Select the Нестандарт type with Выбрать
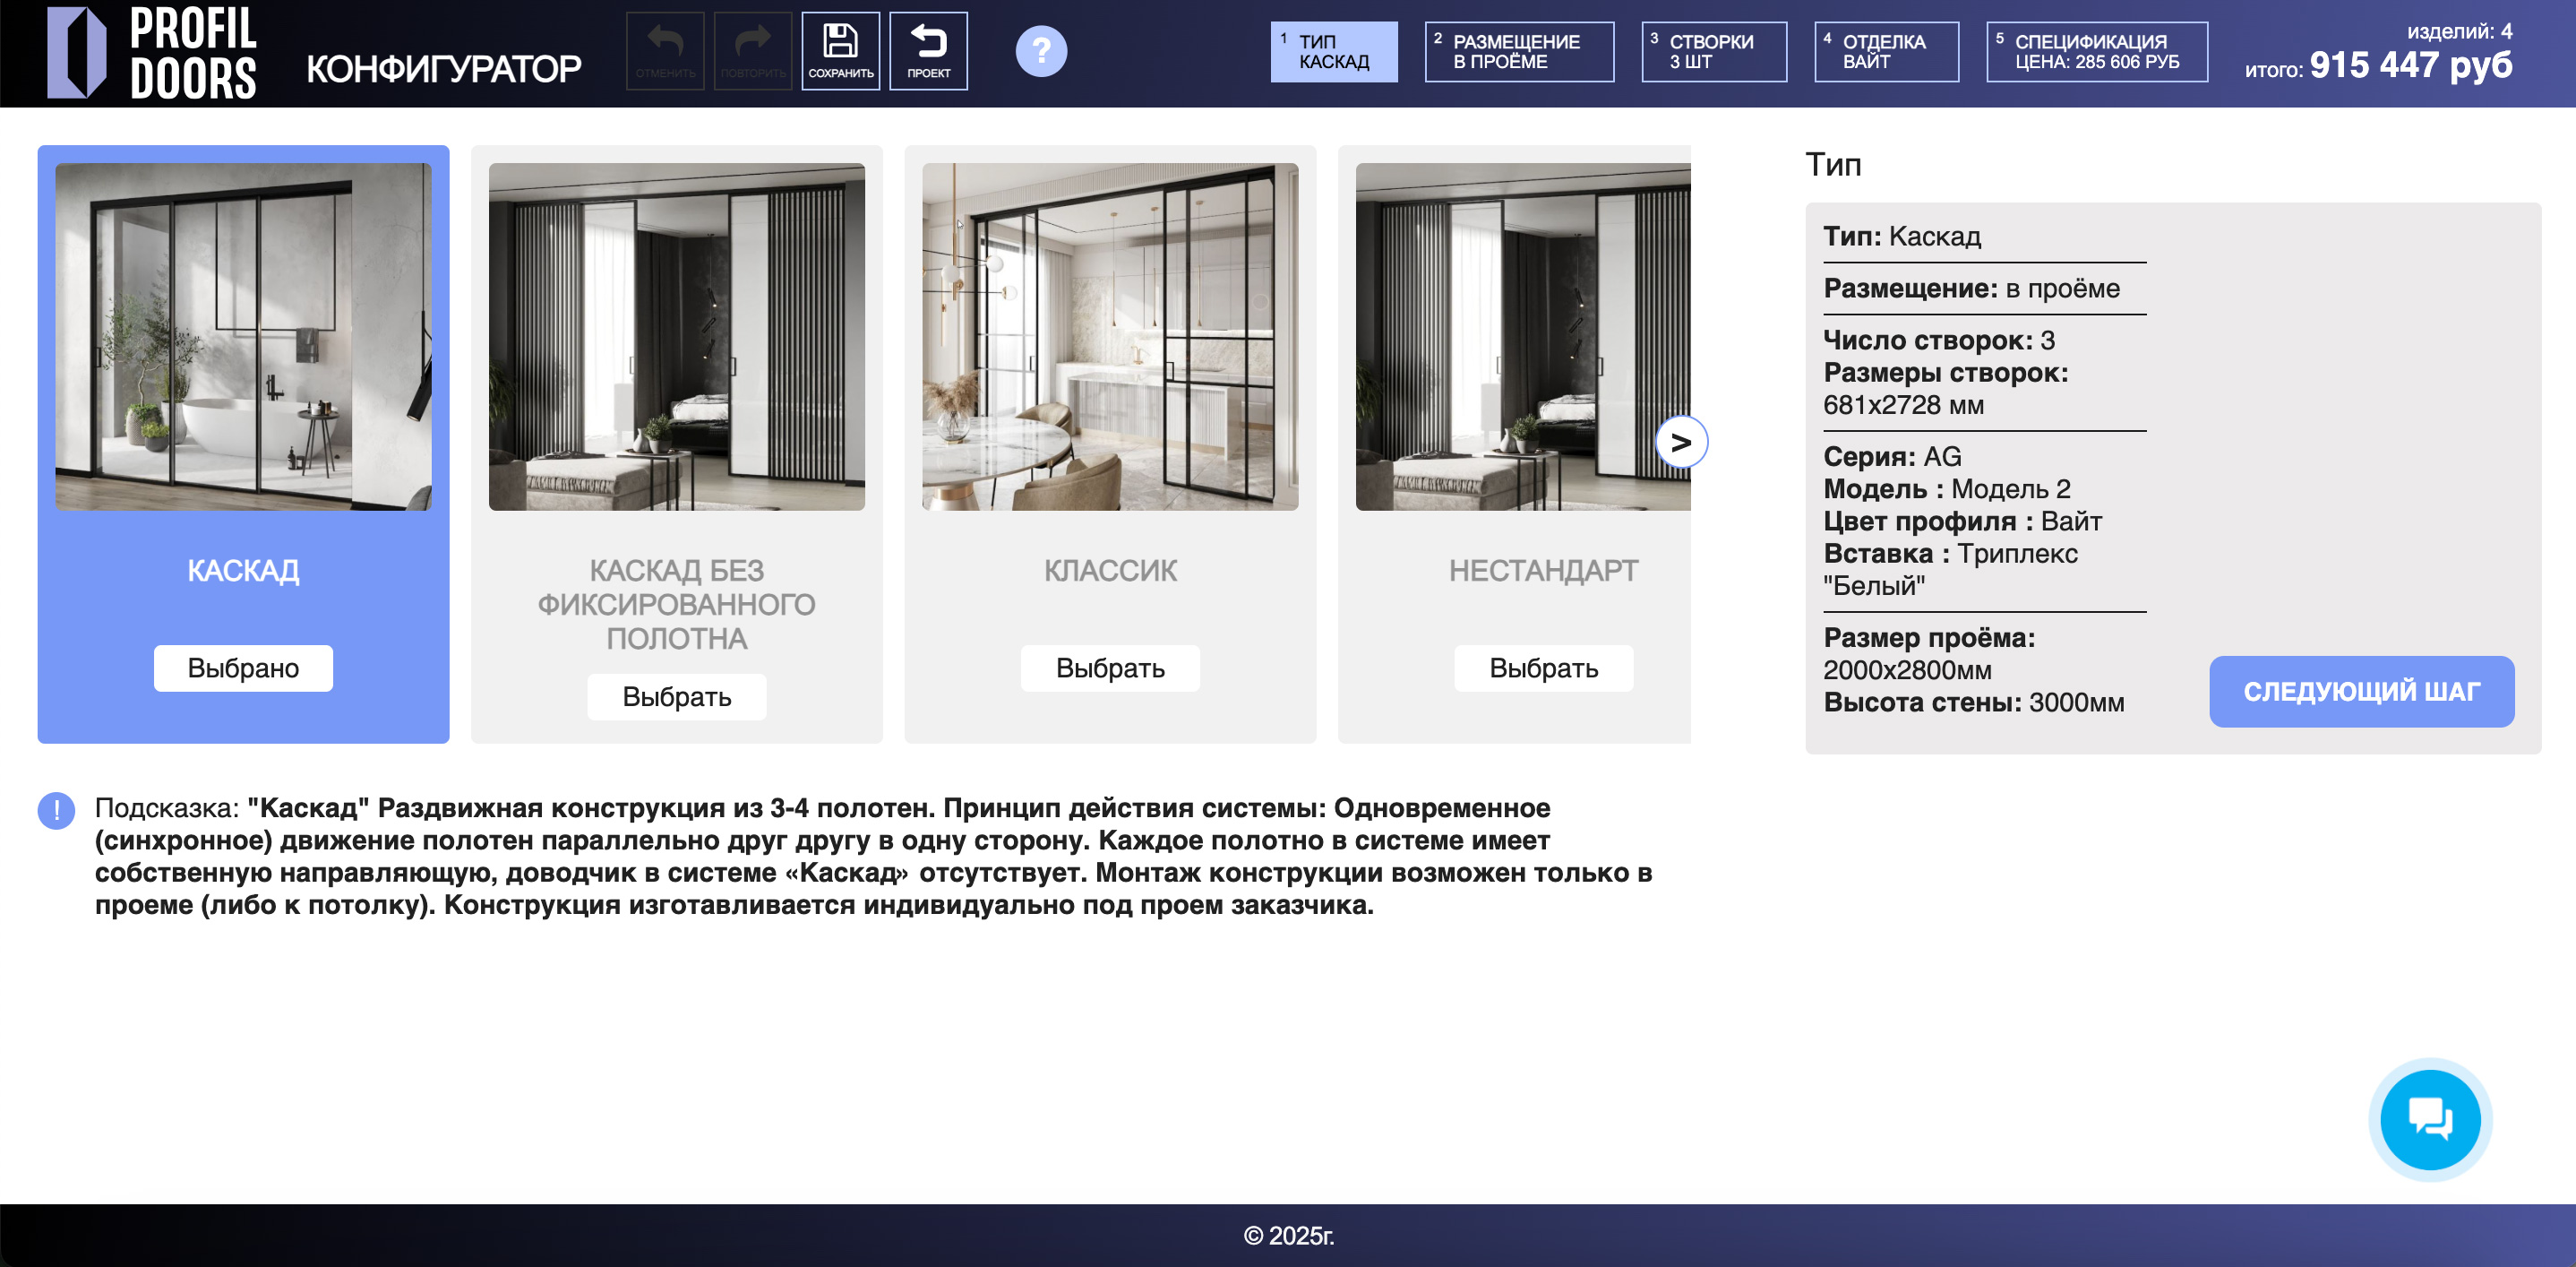 [x=1544, y=668]
